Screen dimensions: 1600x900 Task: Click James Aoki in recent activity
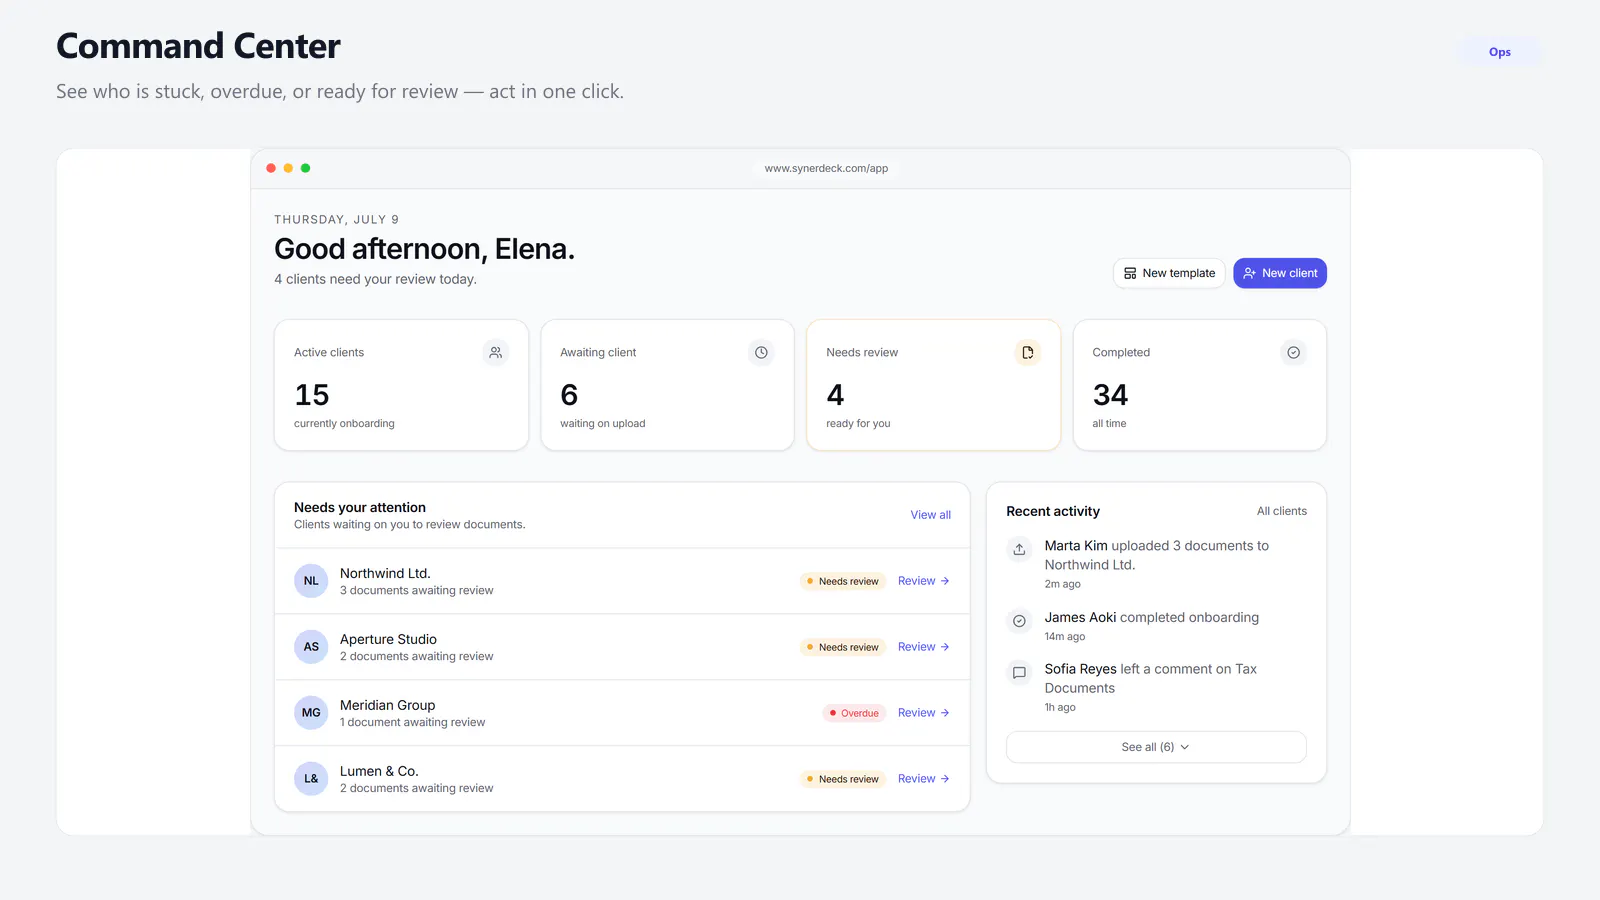[1080, 618]
